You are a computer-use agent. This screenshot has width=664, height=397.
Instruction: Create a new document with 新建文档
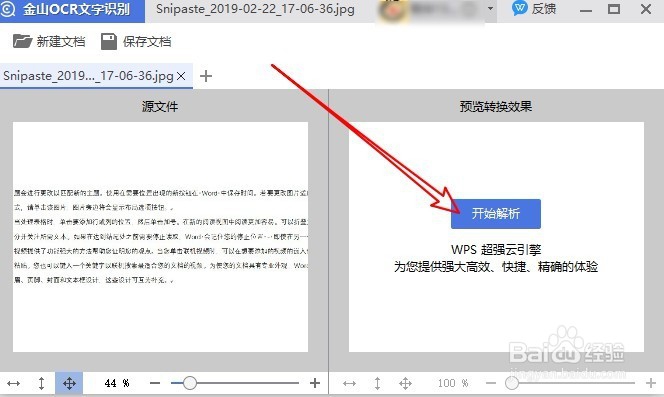[49, 42]
